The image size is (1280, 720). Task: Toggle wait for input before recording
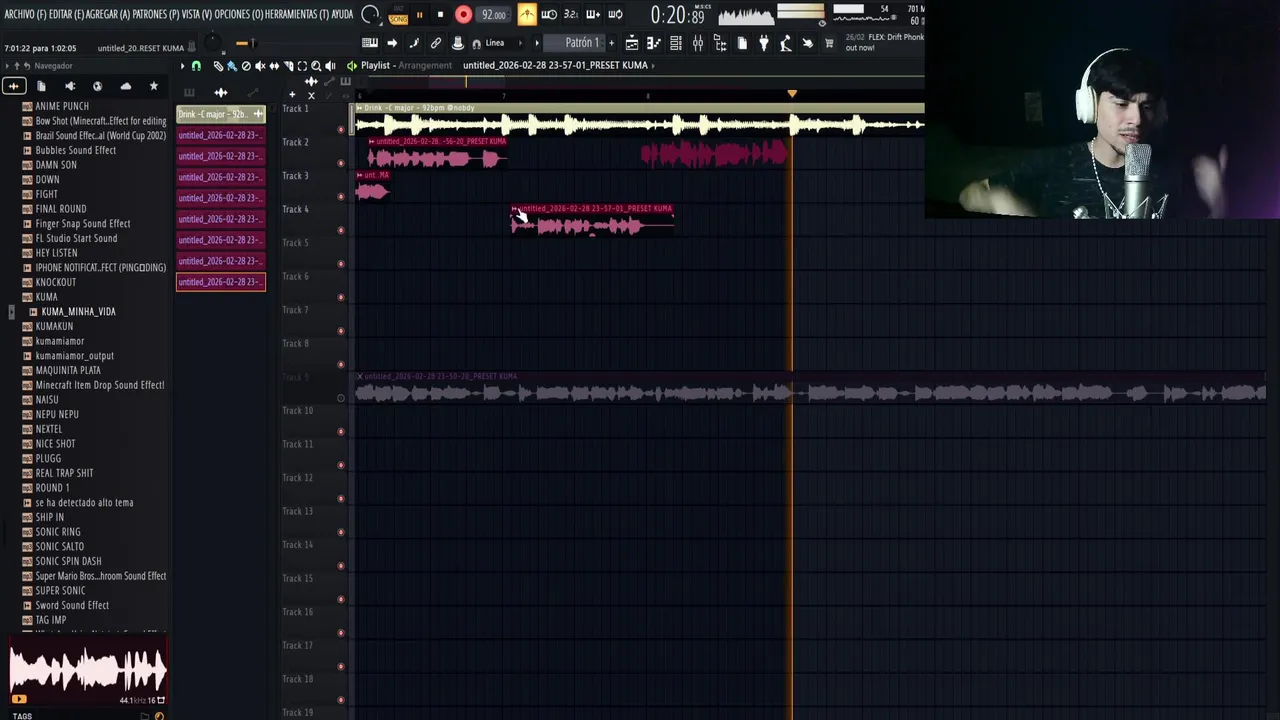click(x=549, y=14)
